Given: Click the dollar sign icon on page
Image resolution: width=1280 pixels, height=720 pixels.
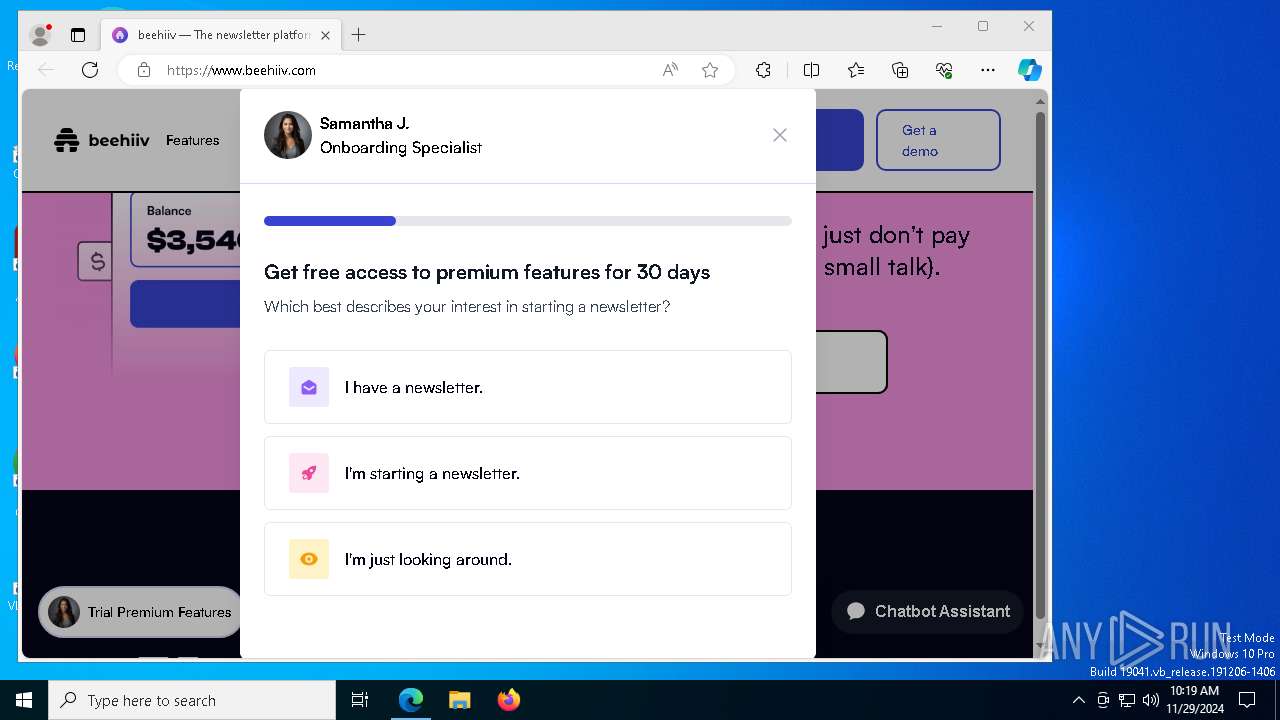Looking at the screenshot, I should pos(97,262).
